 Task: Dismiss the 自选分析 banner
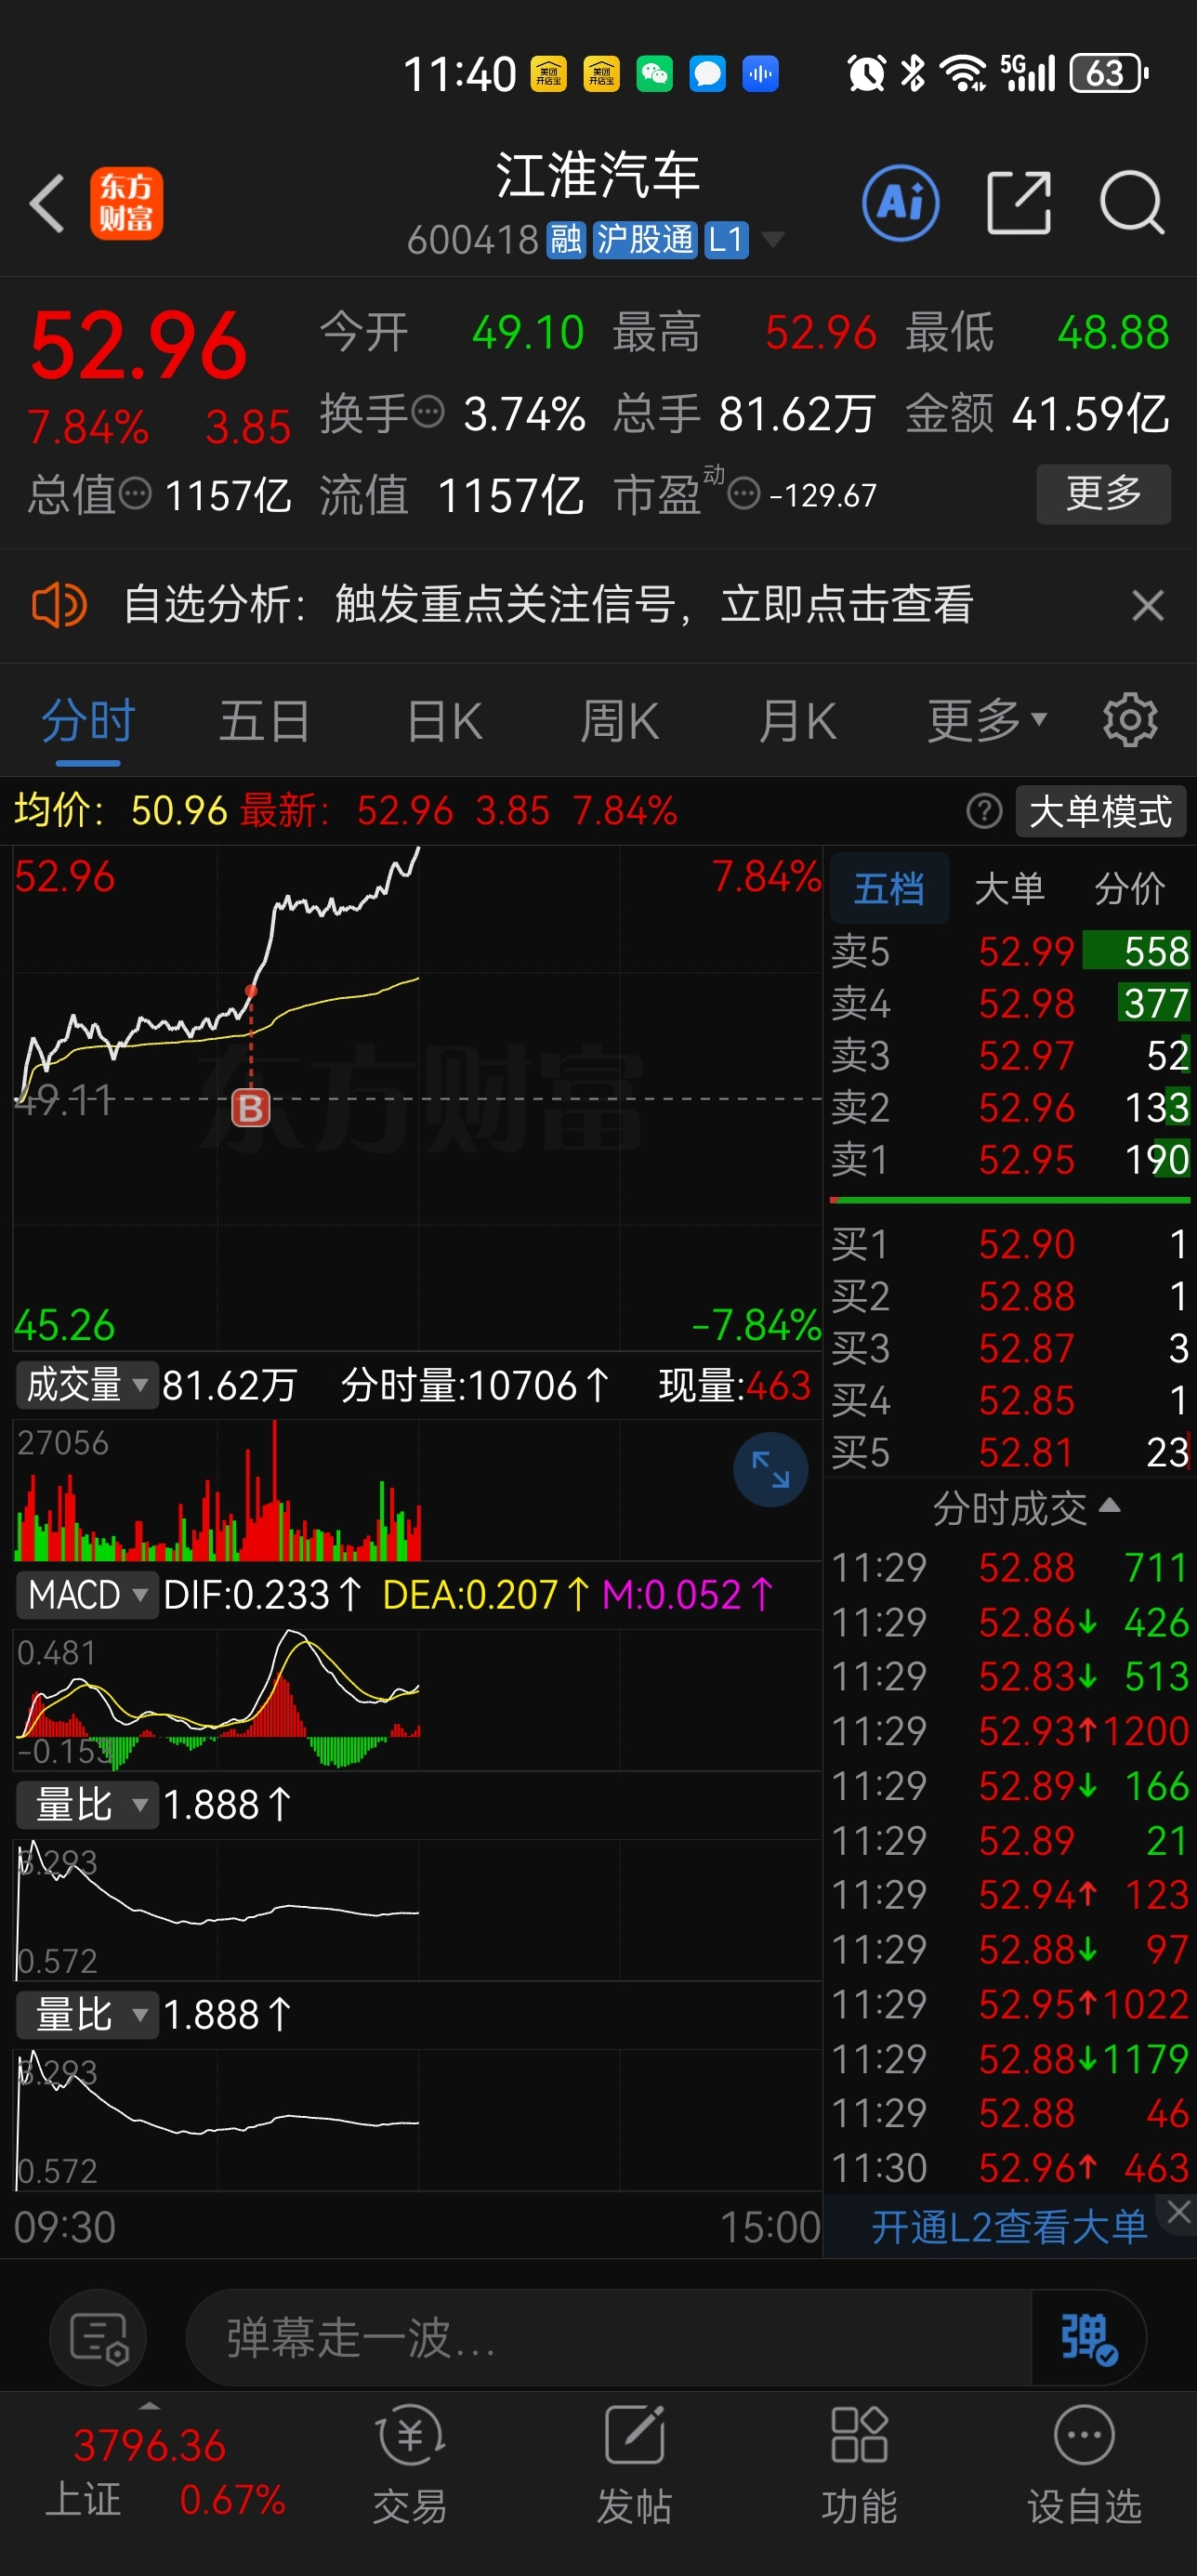coord(1147,605)
